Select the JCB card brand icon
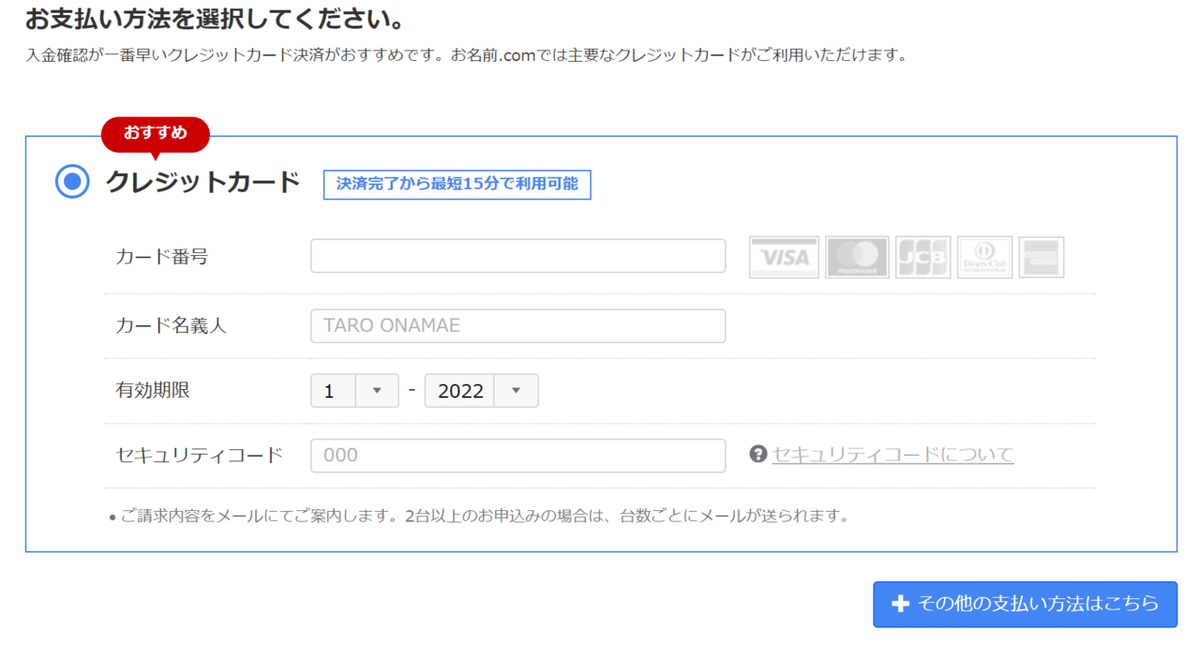This screenshot has width=1200, height=645. point(923,257)
